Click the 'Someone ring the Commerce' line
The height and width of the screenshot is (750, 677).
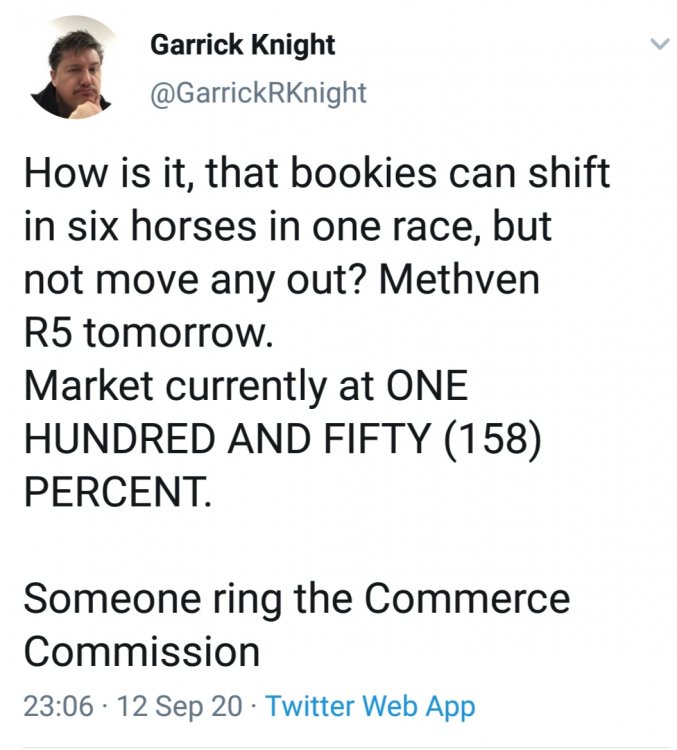[296, 599]
